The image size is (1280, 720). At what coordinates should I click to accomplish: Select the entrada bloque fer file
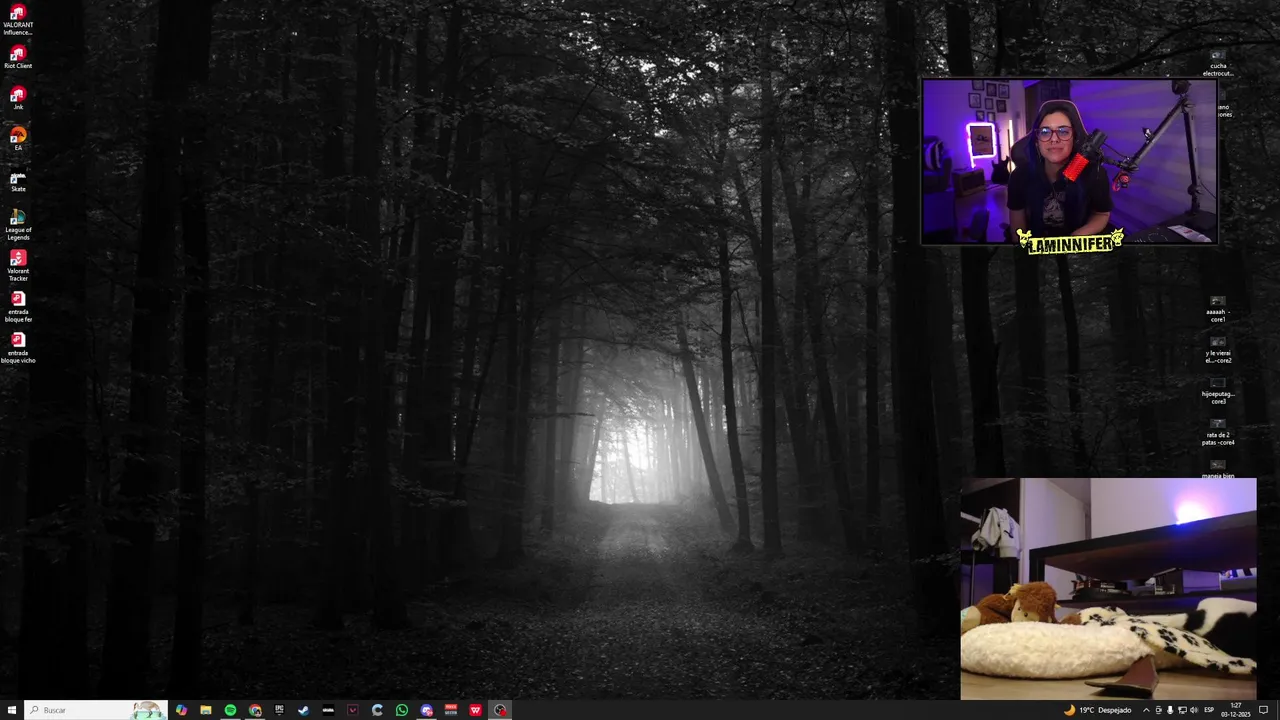point(18,307)
